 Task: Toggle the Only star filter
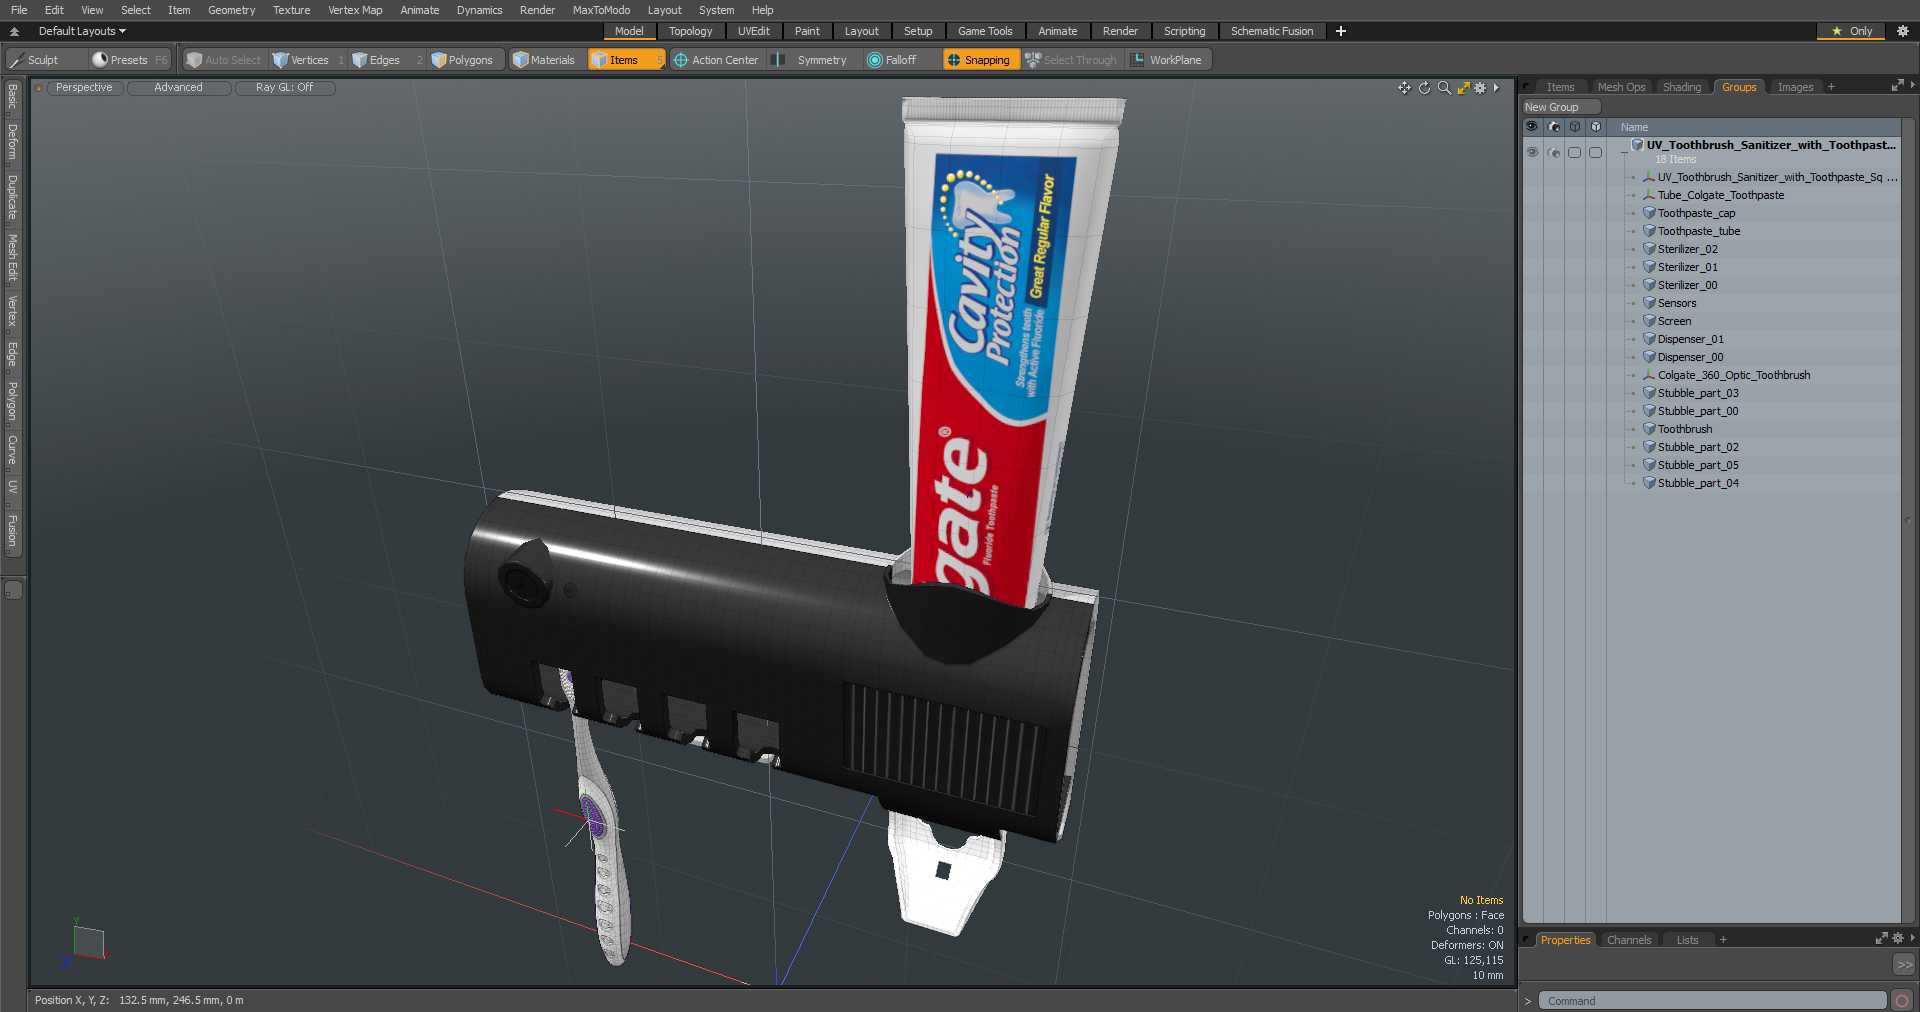pyautogui.click(x=1851, y=31)
